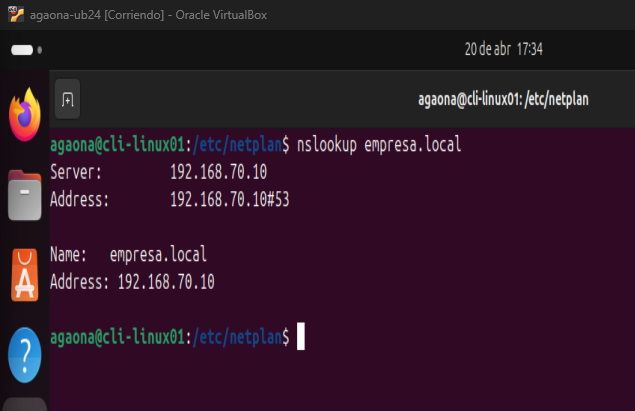Open the Help icon in dock
The height and width of the screenshot is (411, 635).
coord(24,352)
